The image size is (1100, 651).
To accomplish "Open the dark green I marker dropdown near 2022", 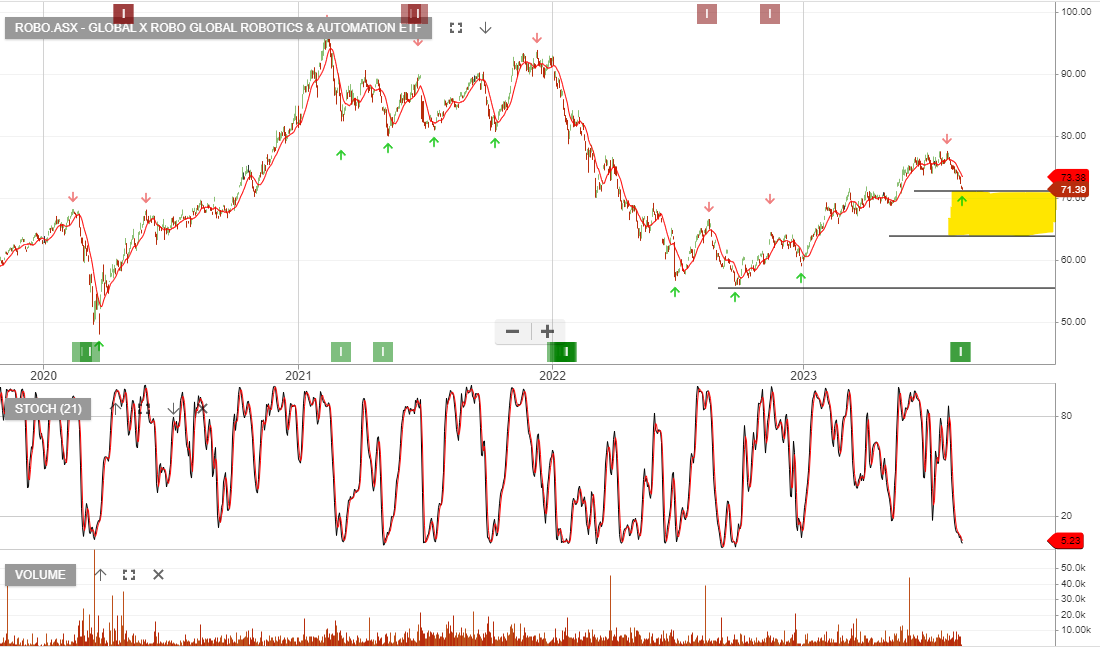I will click(563, 352).
